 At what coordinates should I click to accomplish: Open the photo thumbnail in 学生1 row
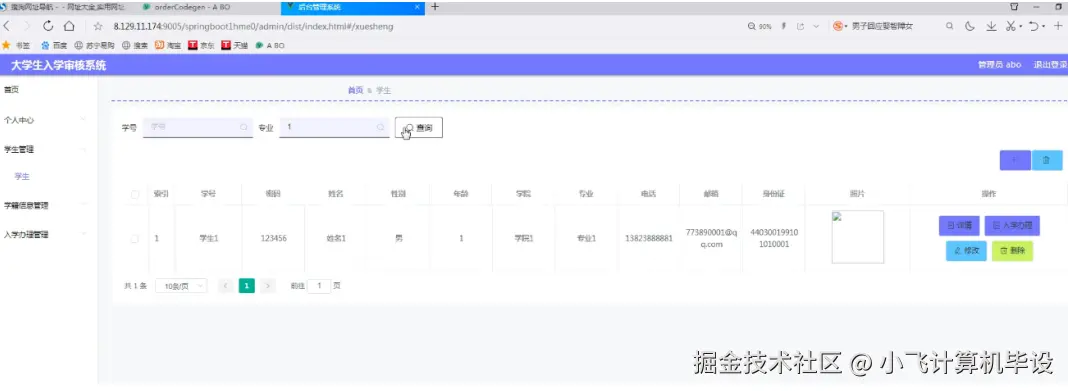(x=858, y=237)
